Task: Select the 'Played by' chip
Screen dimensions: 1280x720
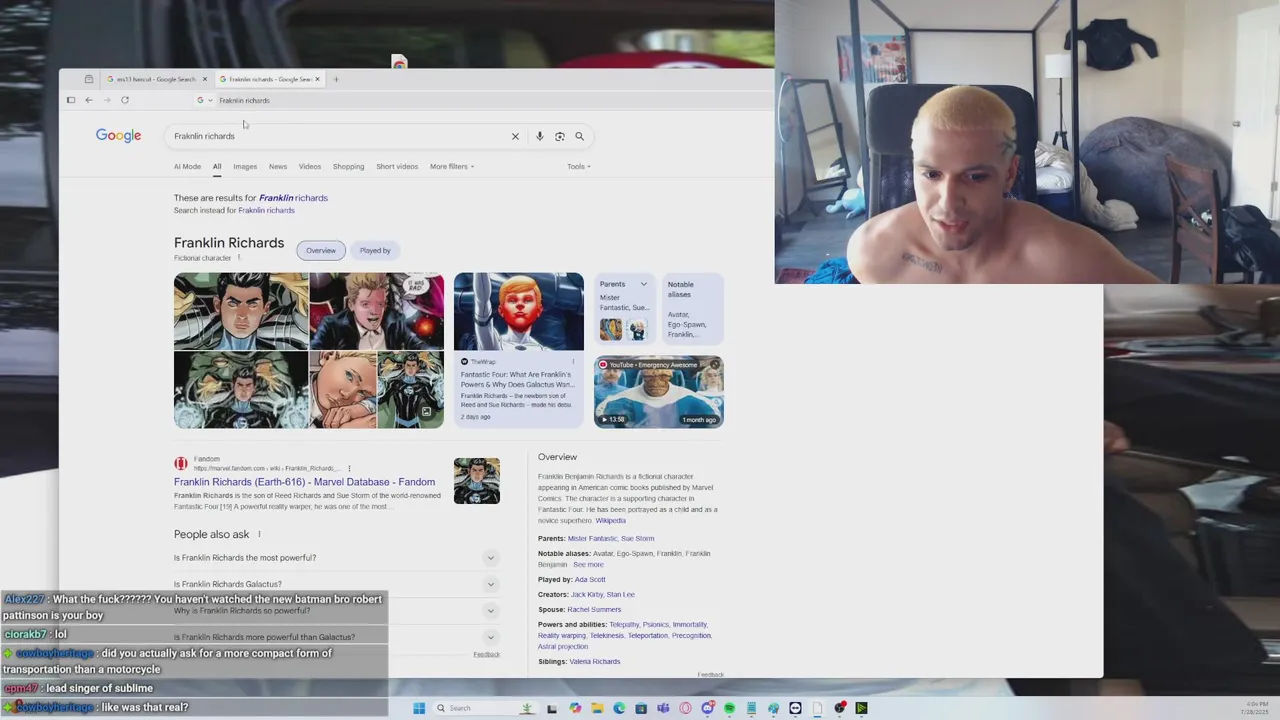Action: click(x=375, y=250)
